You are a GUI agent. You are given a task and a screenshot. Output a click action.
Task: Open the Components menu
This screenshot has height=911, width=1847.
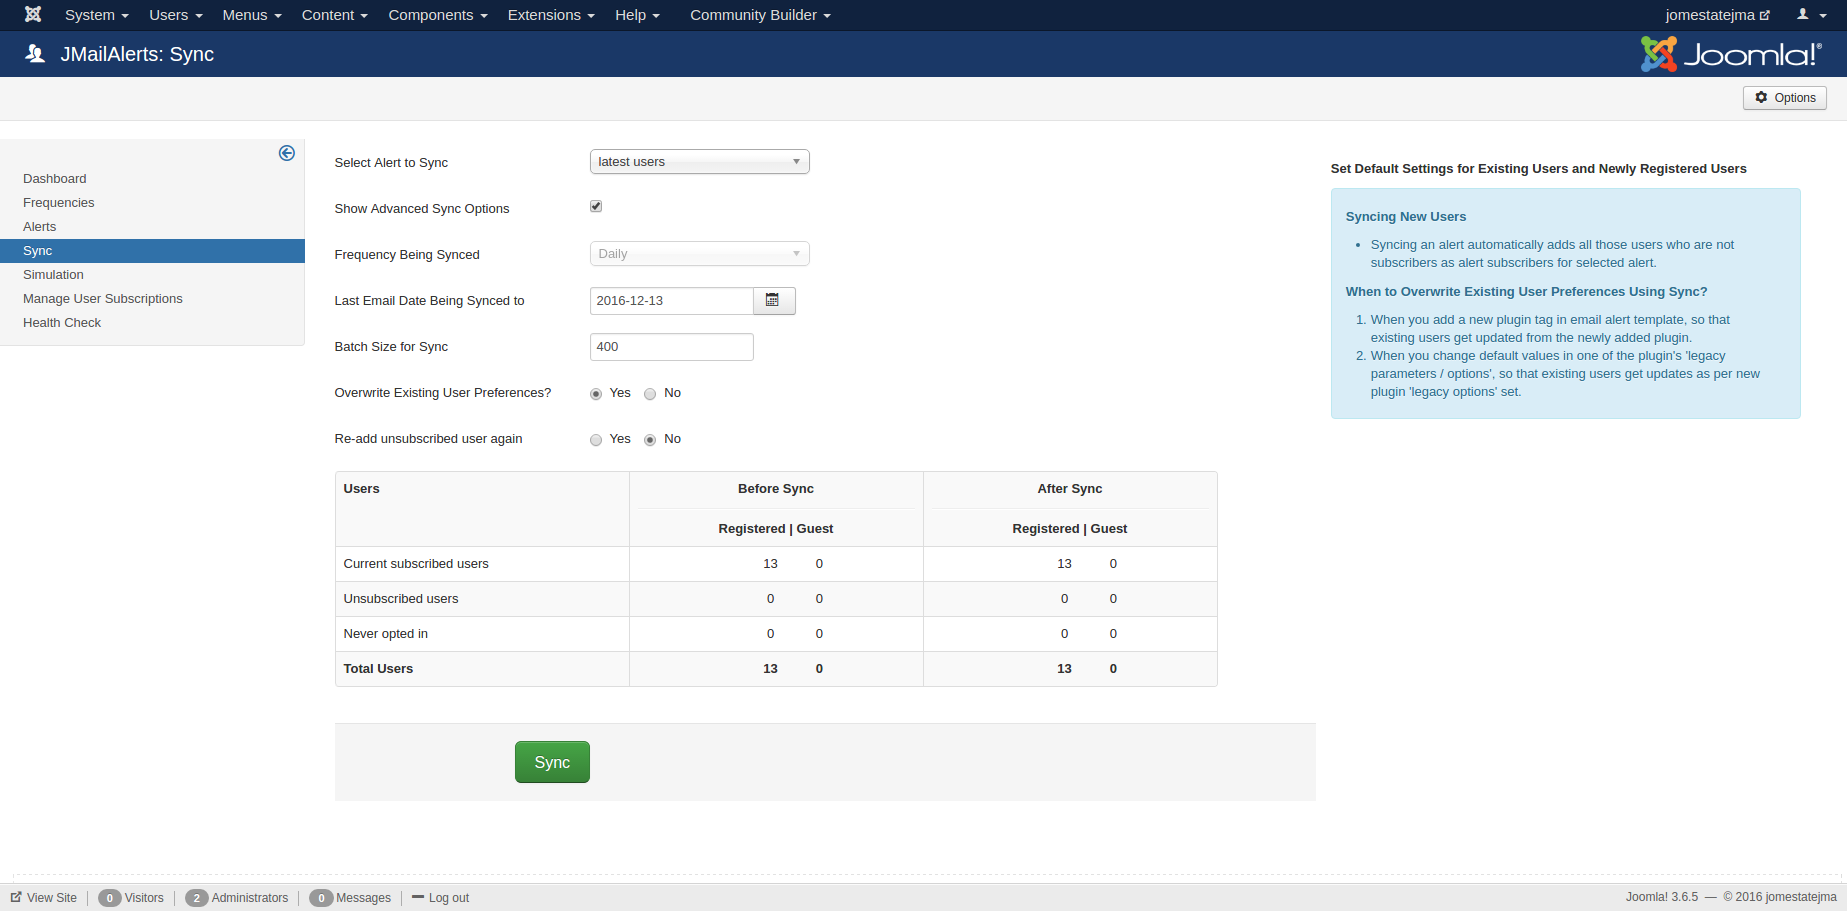click(437, 15)
